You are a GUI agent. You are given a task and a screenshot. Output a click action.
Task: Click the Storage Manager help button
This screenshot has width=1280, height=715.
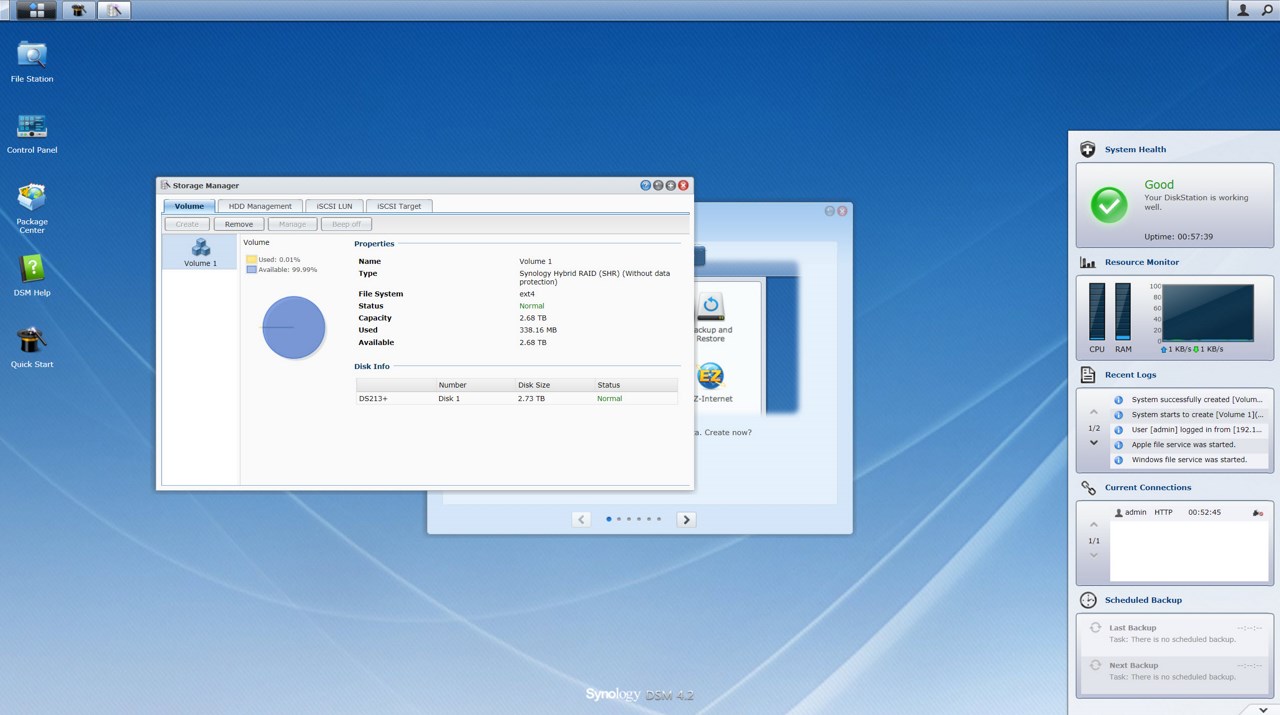(645, 186)
